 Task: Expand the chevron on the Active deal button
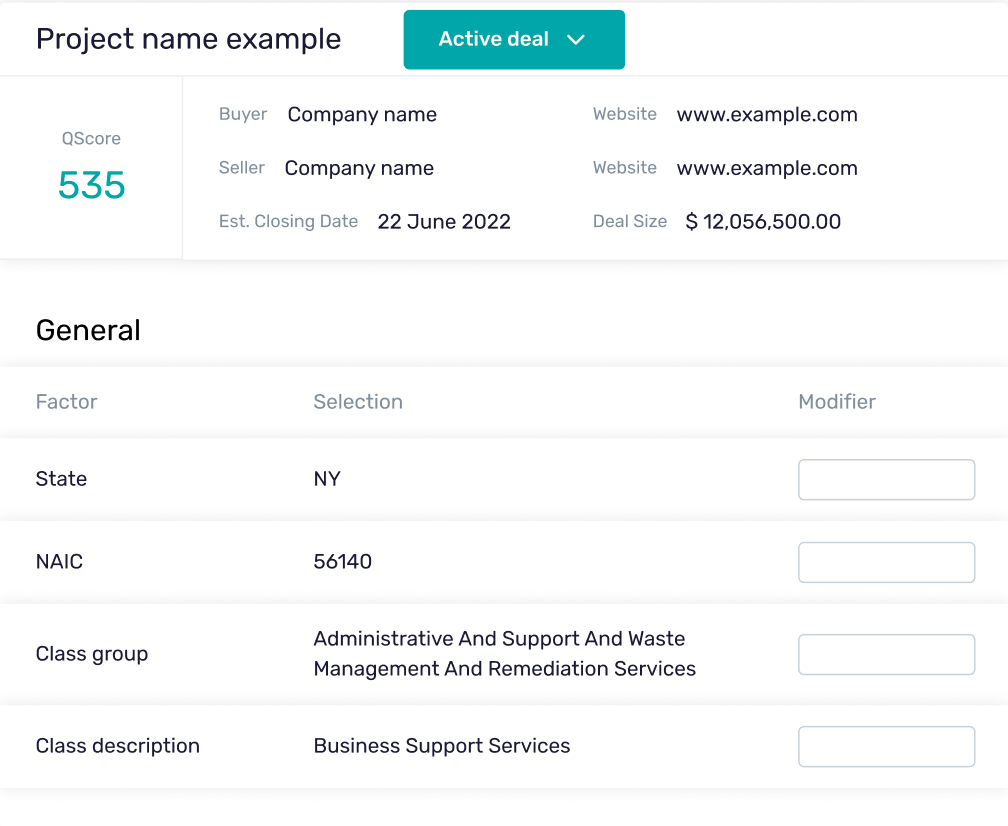click(576, 40)
